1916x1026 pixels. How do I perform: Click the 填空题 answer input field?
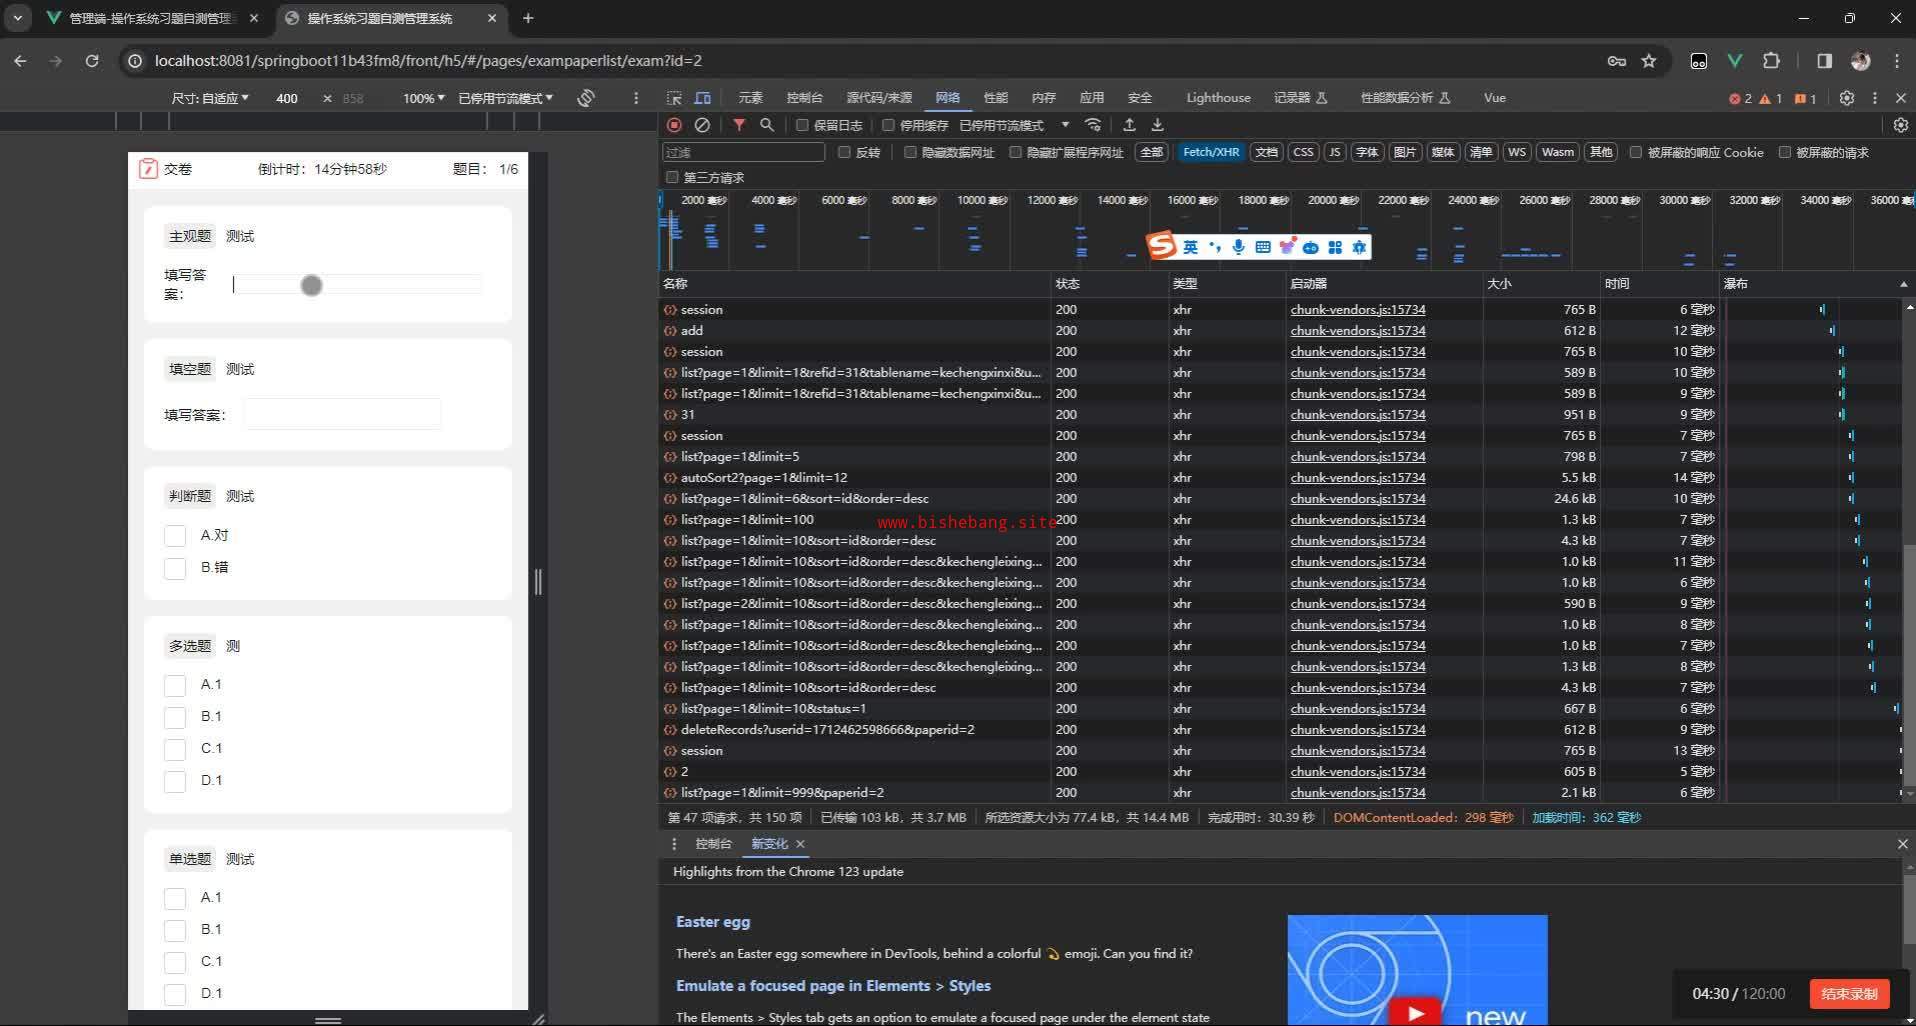tap(342, 414)
